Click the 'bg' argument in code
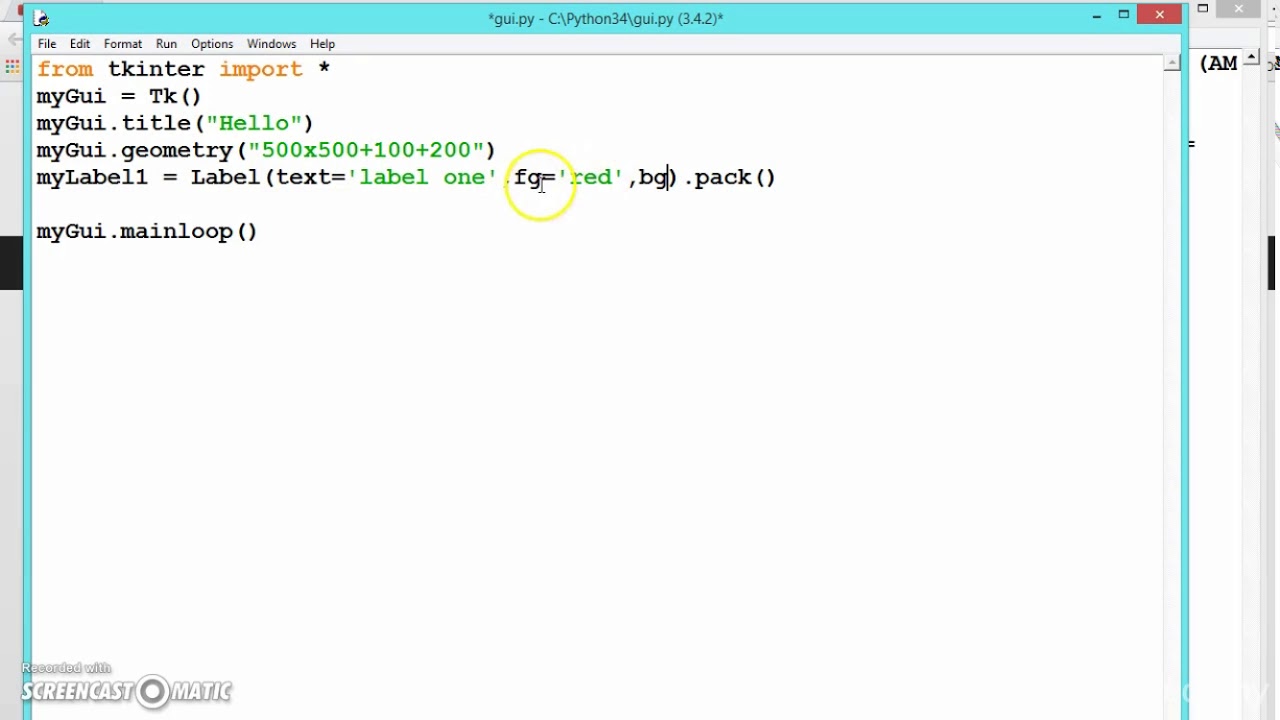 point(652,177)
